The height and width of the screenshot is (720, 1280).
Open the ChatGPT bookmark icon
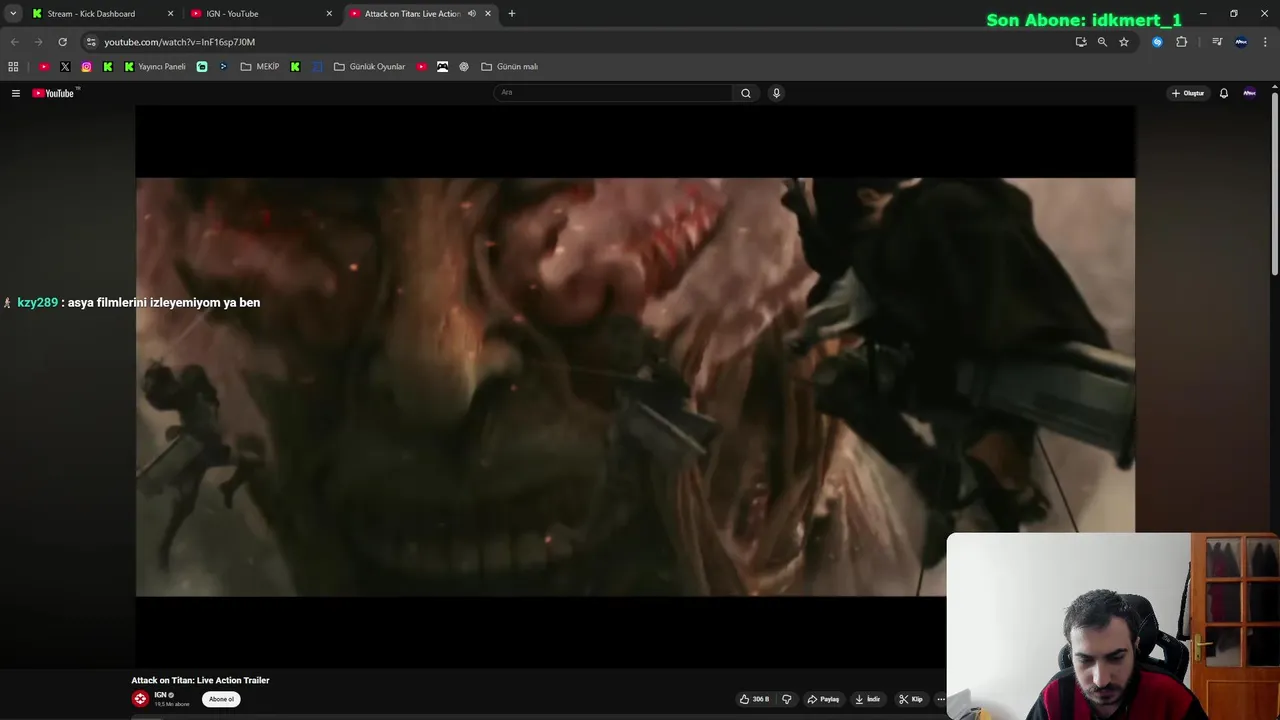pos(464,67)
